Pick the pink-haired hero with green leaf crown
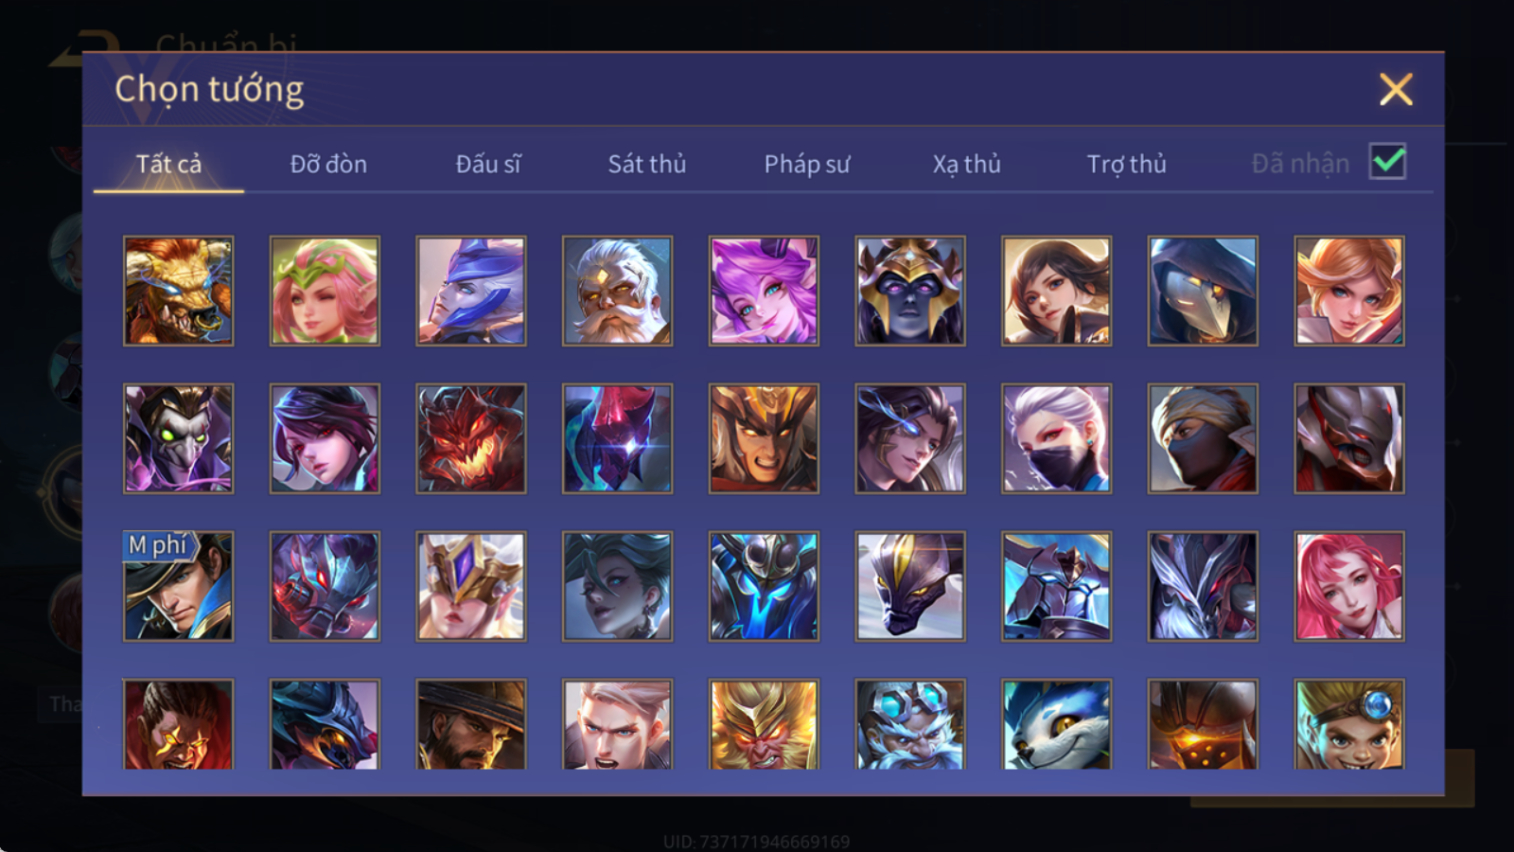Viewport: 1514px width, 852px height. (x=325, y=291)
